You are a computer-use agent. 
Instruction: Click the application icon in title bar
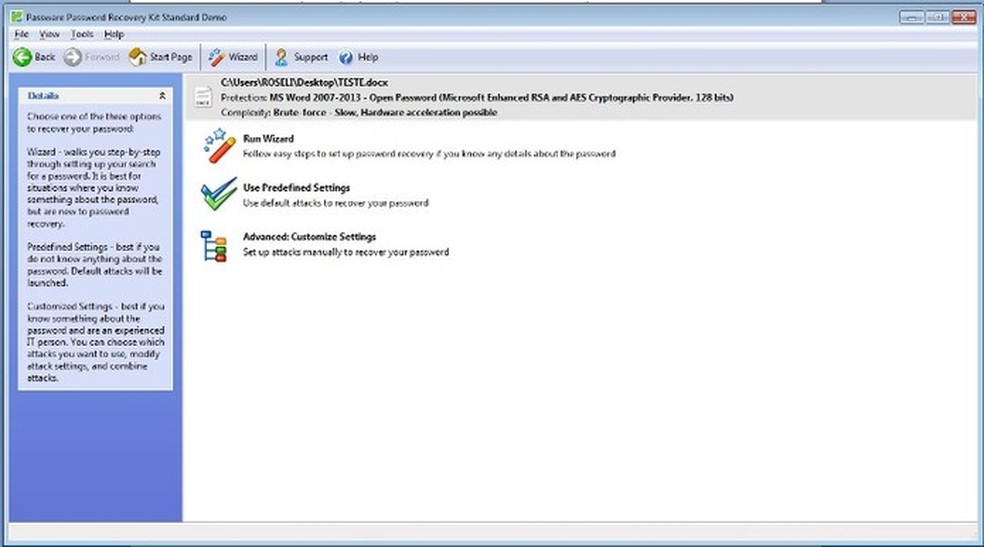(17, 17)
